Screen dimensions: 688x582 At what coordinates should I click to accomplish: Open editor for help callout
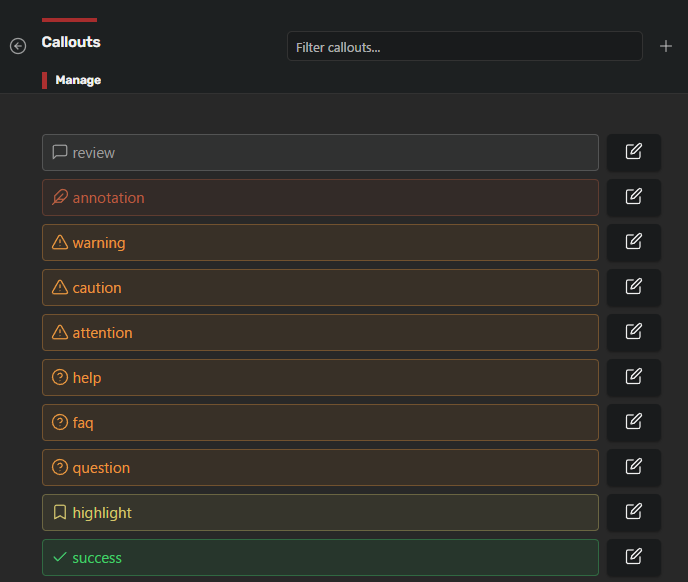[634, 377]
